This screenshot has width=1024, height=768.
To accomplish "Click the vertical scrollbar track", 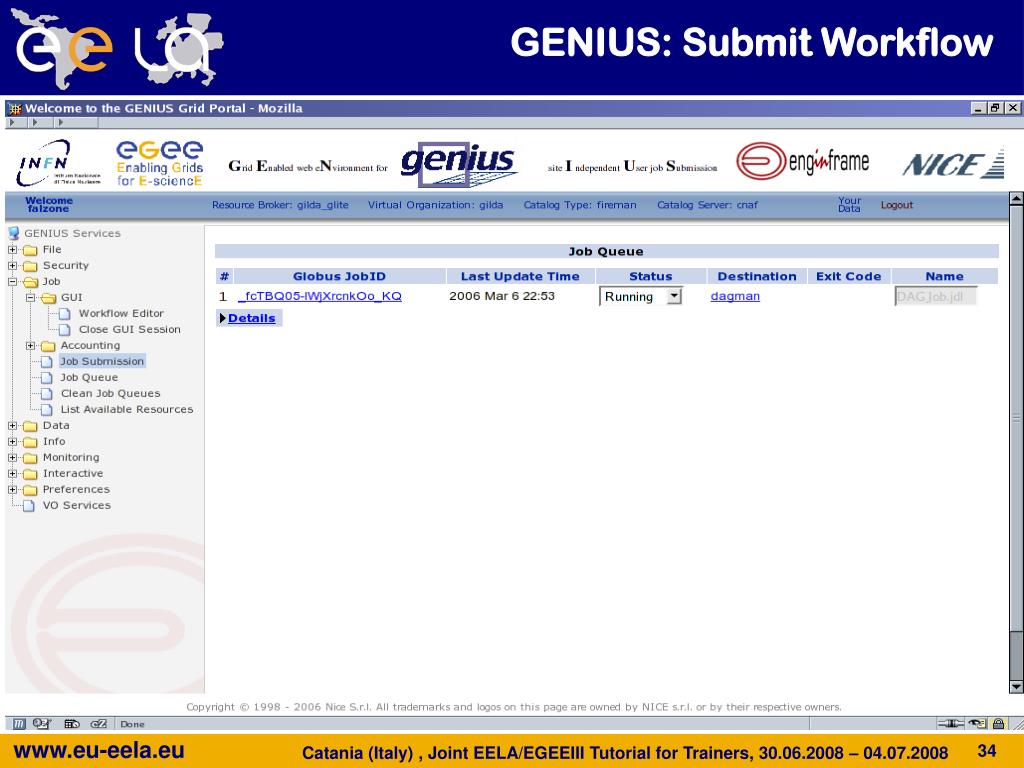I will click(x=1016, y=656).
